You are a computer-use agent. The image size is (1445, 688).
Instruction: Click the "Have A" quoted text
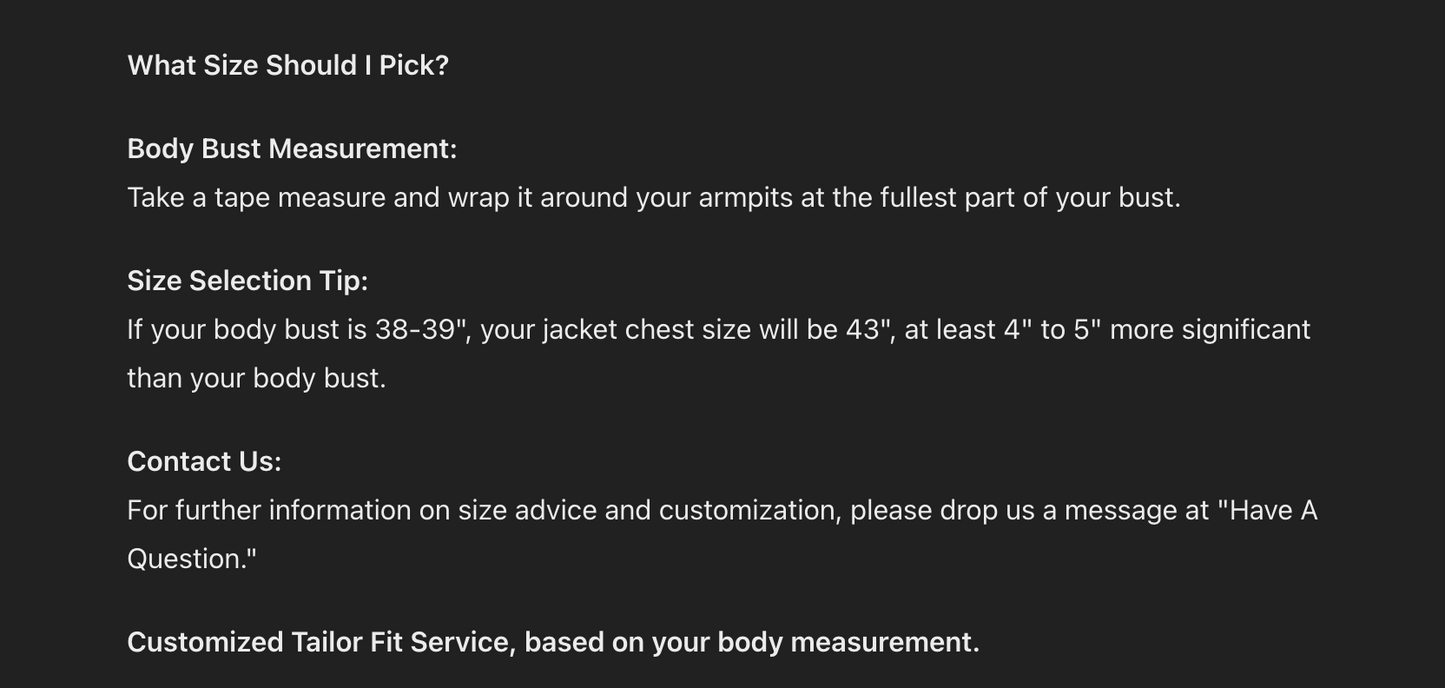(x=1268, y=511)
